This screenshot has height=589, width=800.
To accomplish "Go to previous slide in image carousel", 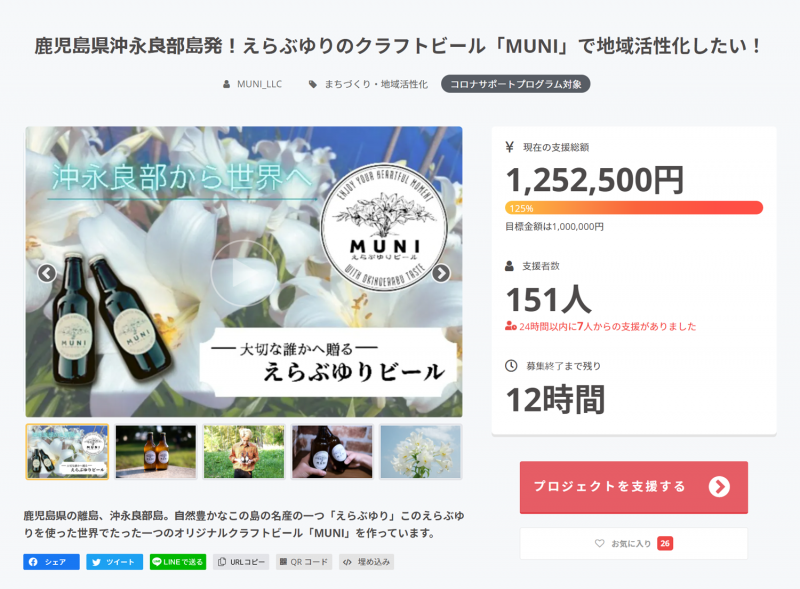I will 47,273.
